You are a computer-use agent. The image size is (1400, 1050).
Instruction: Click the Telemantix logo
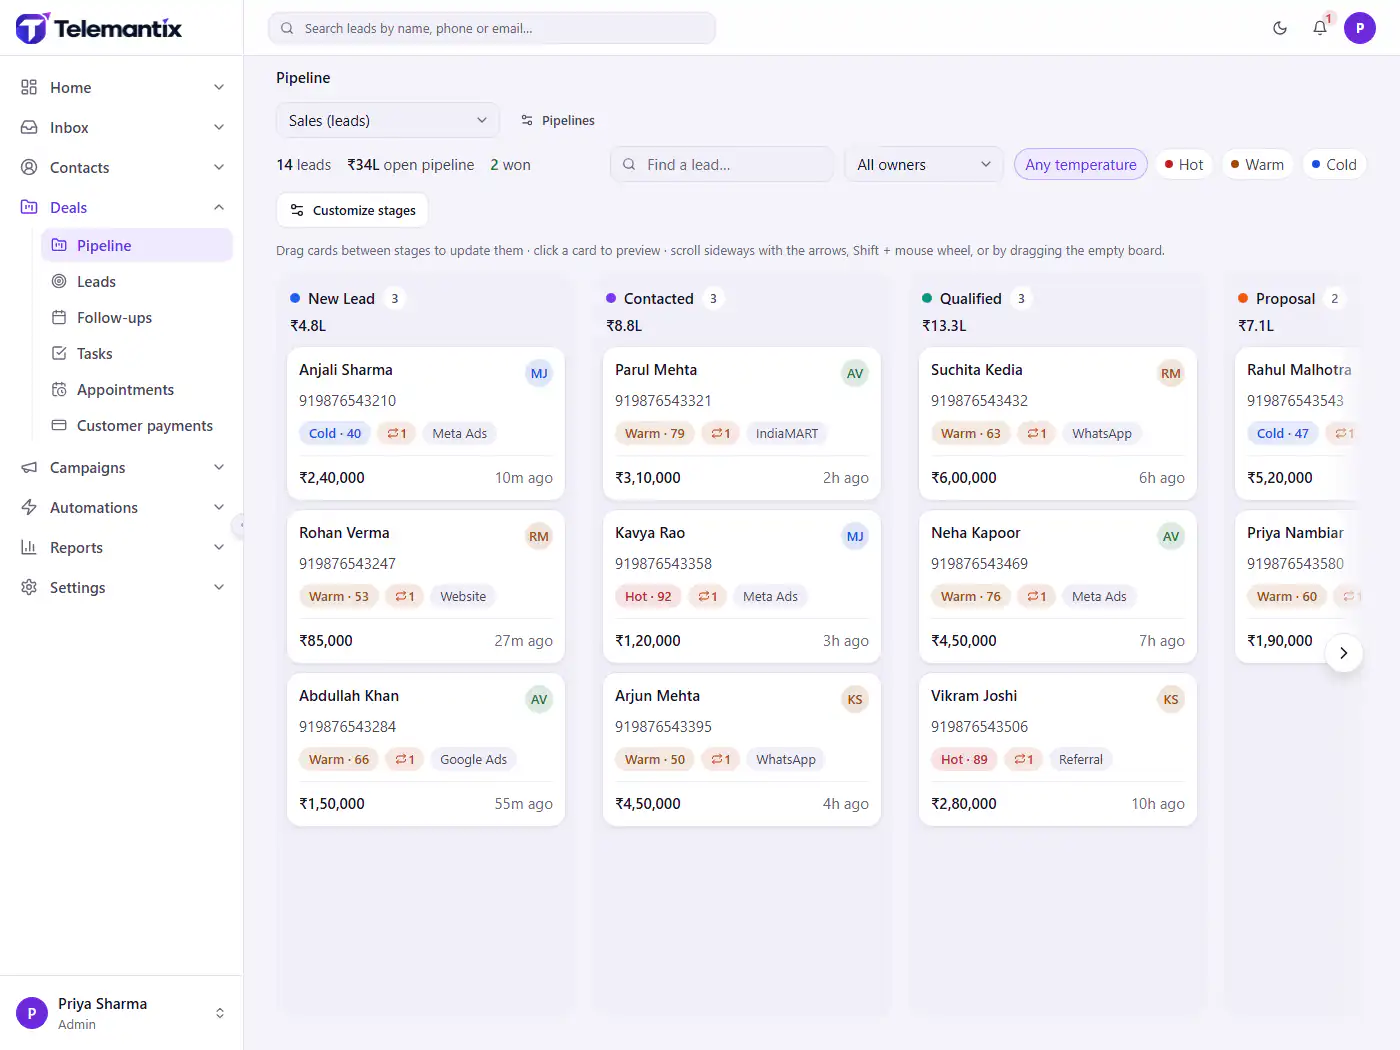pyautogui.click(x=99, y=28)
